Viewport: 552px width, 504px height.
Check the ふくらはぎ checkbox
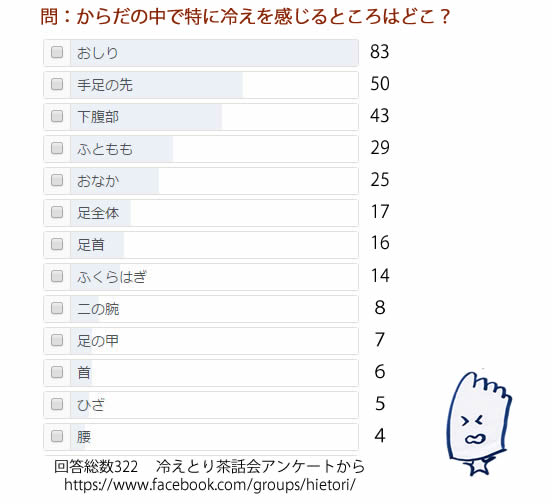pyautogui.click(x=57, y=276)
